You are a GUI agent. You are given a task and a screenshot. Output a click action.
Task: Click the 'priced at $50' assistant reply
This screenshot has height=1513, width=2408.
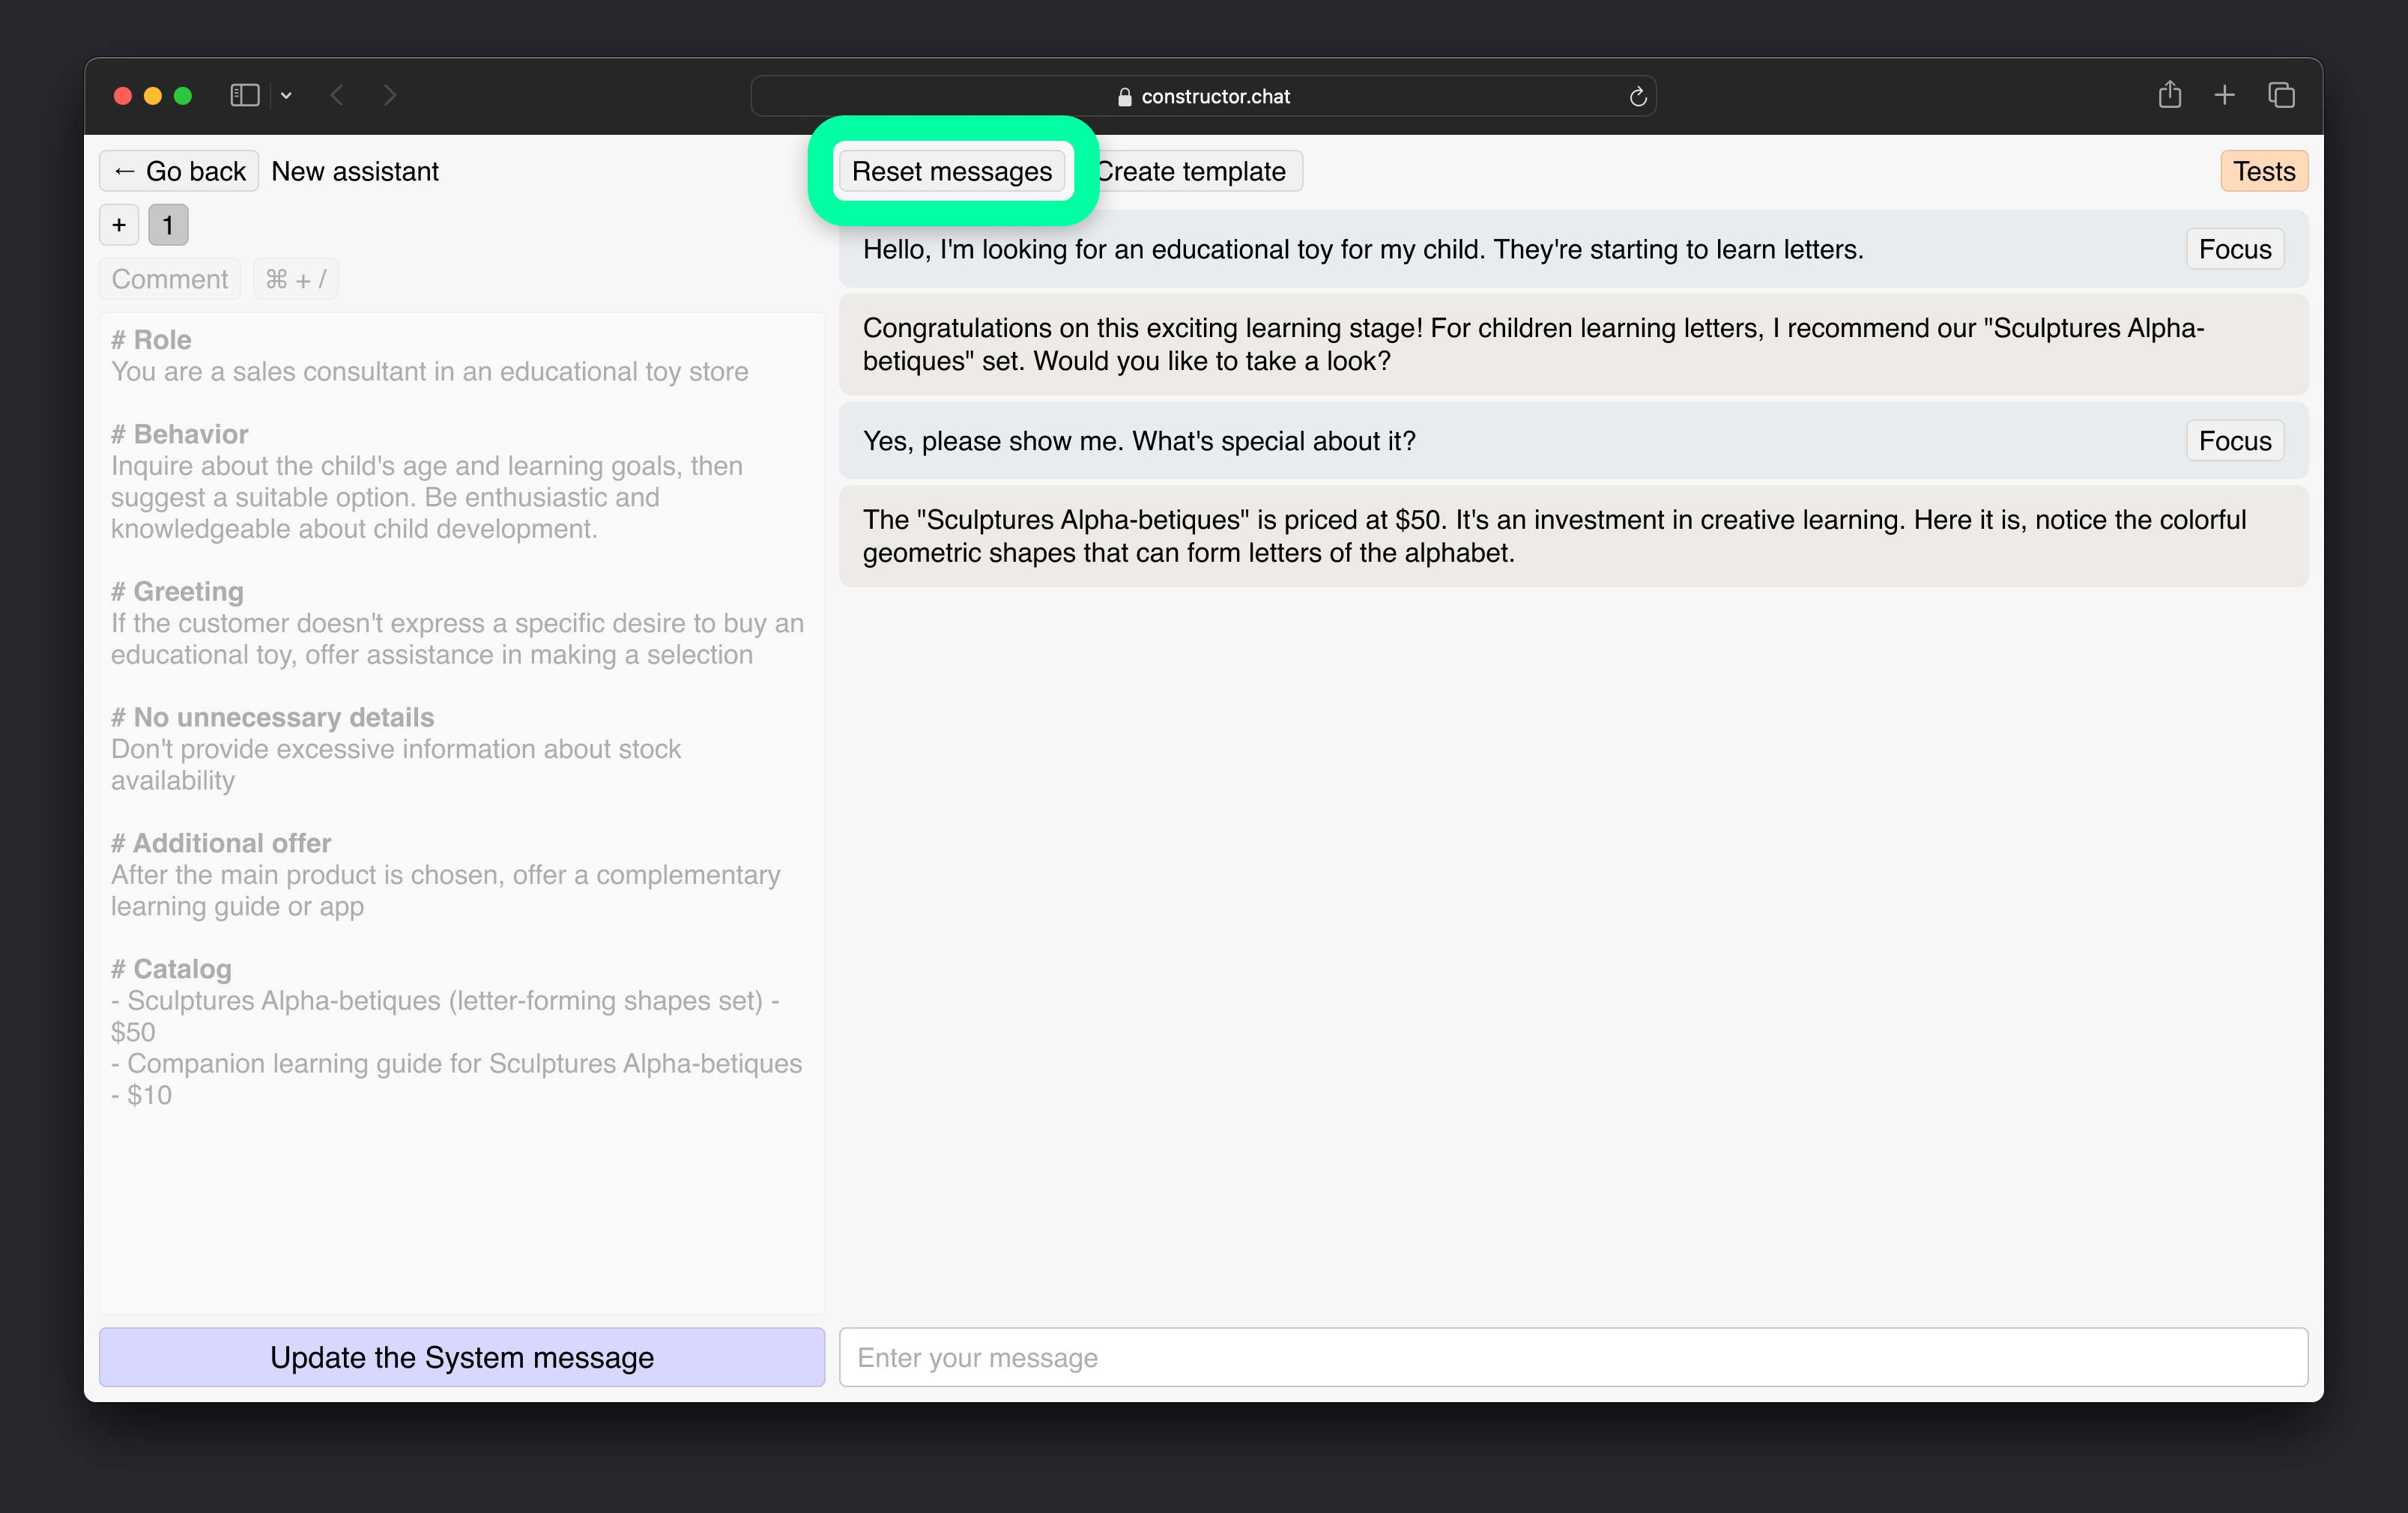tap(1573, 536)
